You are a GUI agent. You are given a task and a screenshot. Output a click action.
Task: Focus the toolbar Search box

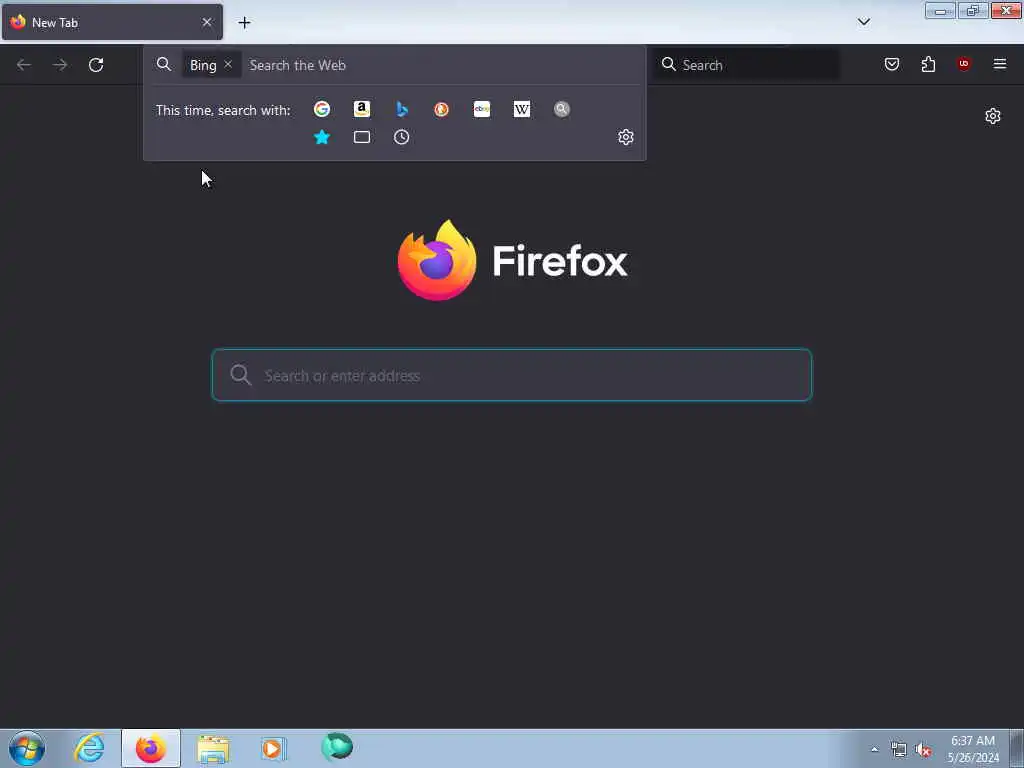point(746,65)
